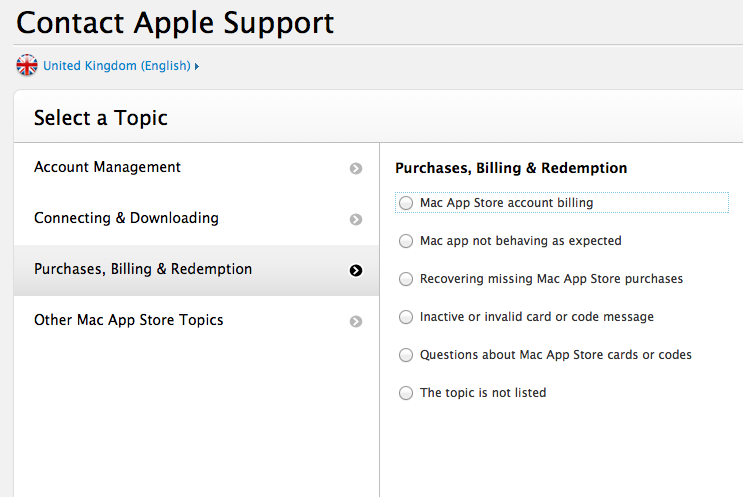
Task: Click the black arrow icon beside Purchases, Billing & Redemption
Action: (x=356, y=270)
